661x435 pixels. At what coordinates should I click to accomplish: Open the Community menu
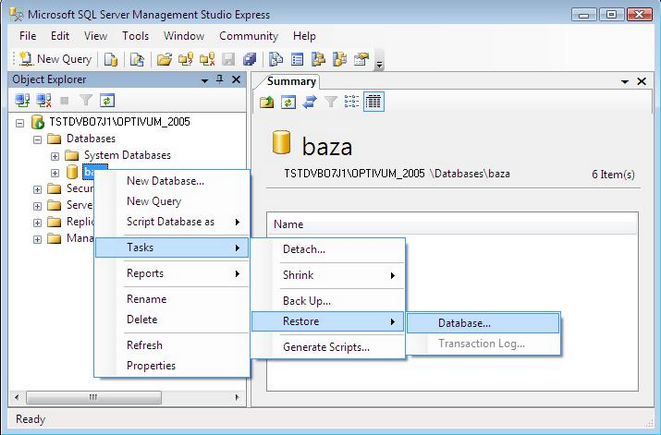(249, 36)
